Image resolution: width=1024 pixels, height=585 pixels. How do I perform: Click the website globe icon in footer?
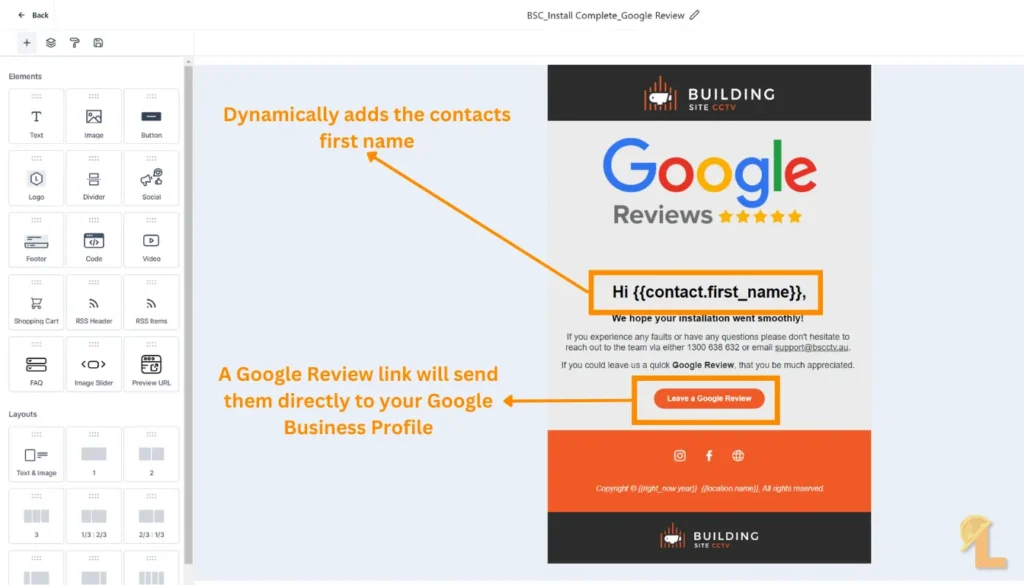click(738, 456)
